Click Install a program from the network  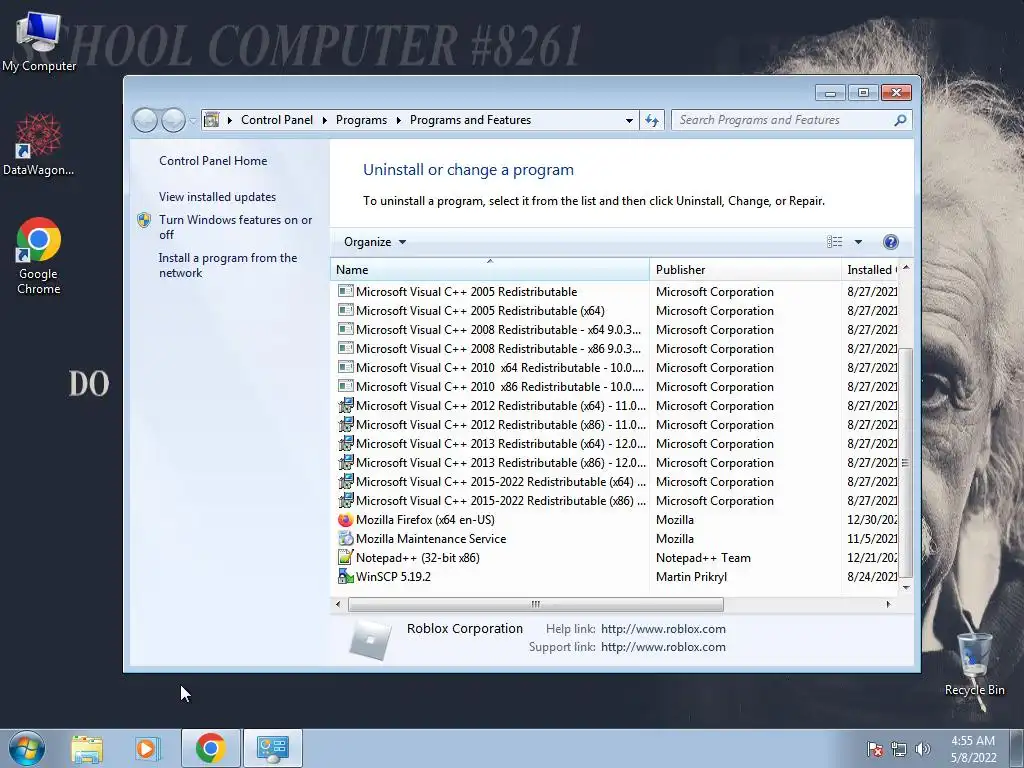[227, 265]
